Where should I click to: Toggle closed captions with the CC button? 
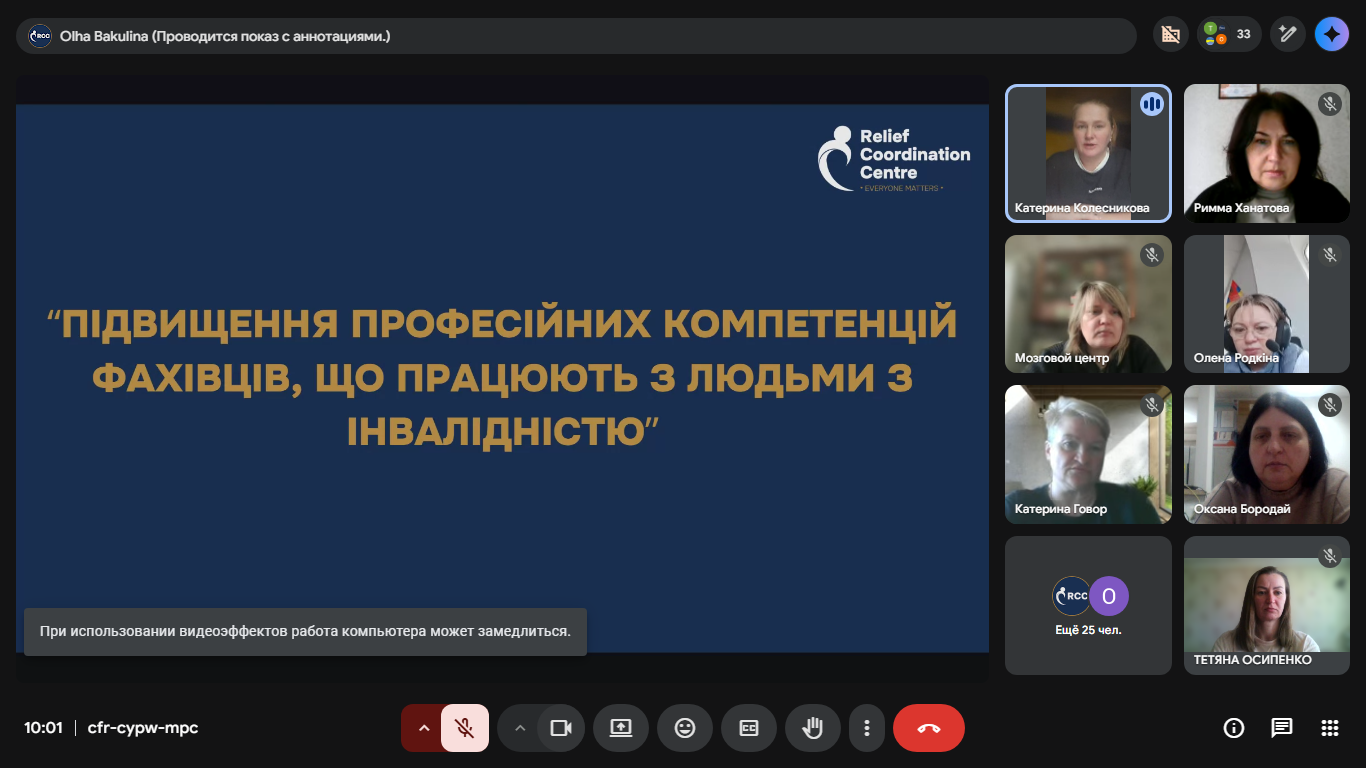point(749,728)
